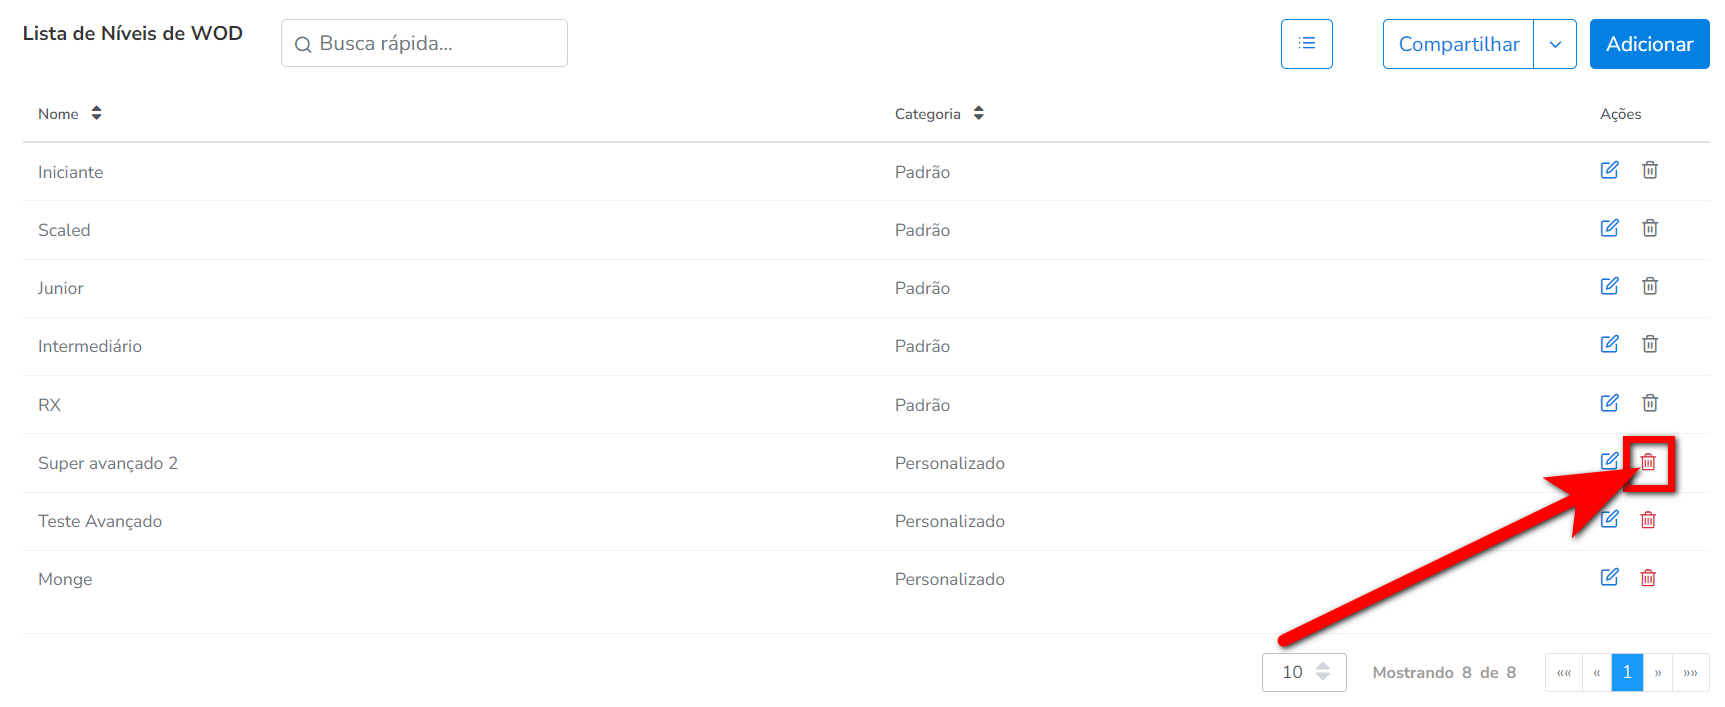Change the rows-per-page value 10
The width and height of the screenshot is (1725, 707).
1304,672
